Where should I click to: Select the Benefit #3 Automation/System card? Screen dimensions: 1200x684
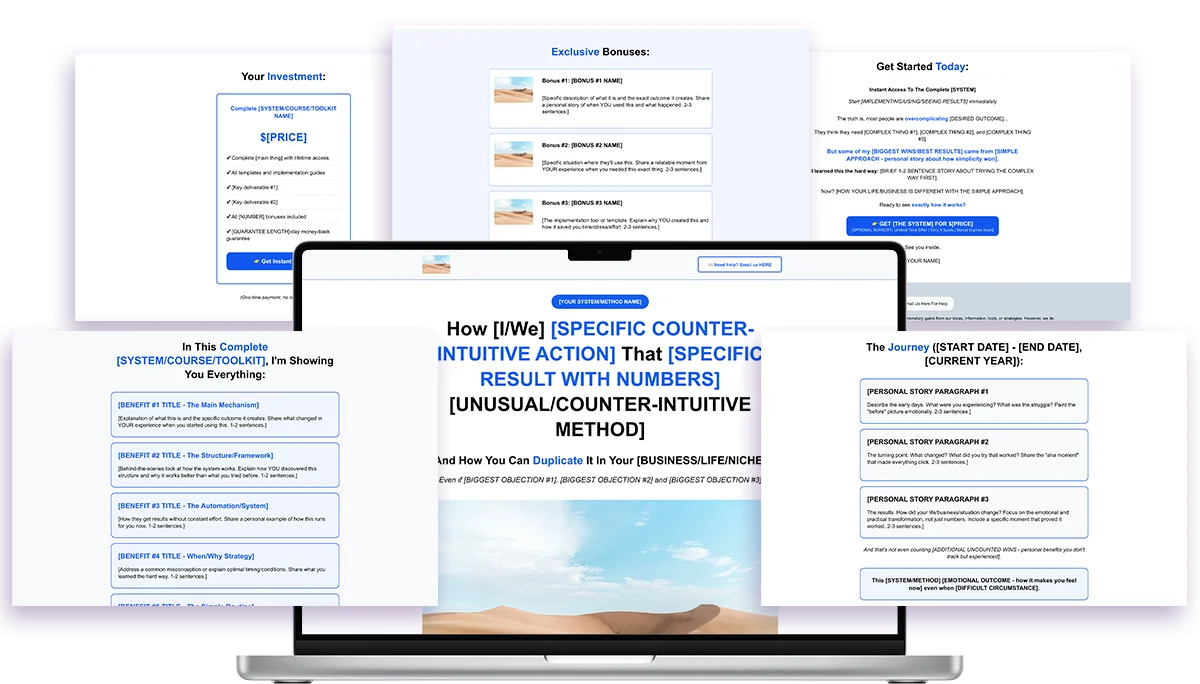(x=225, y=515)
